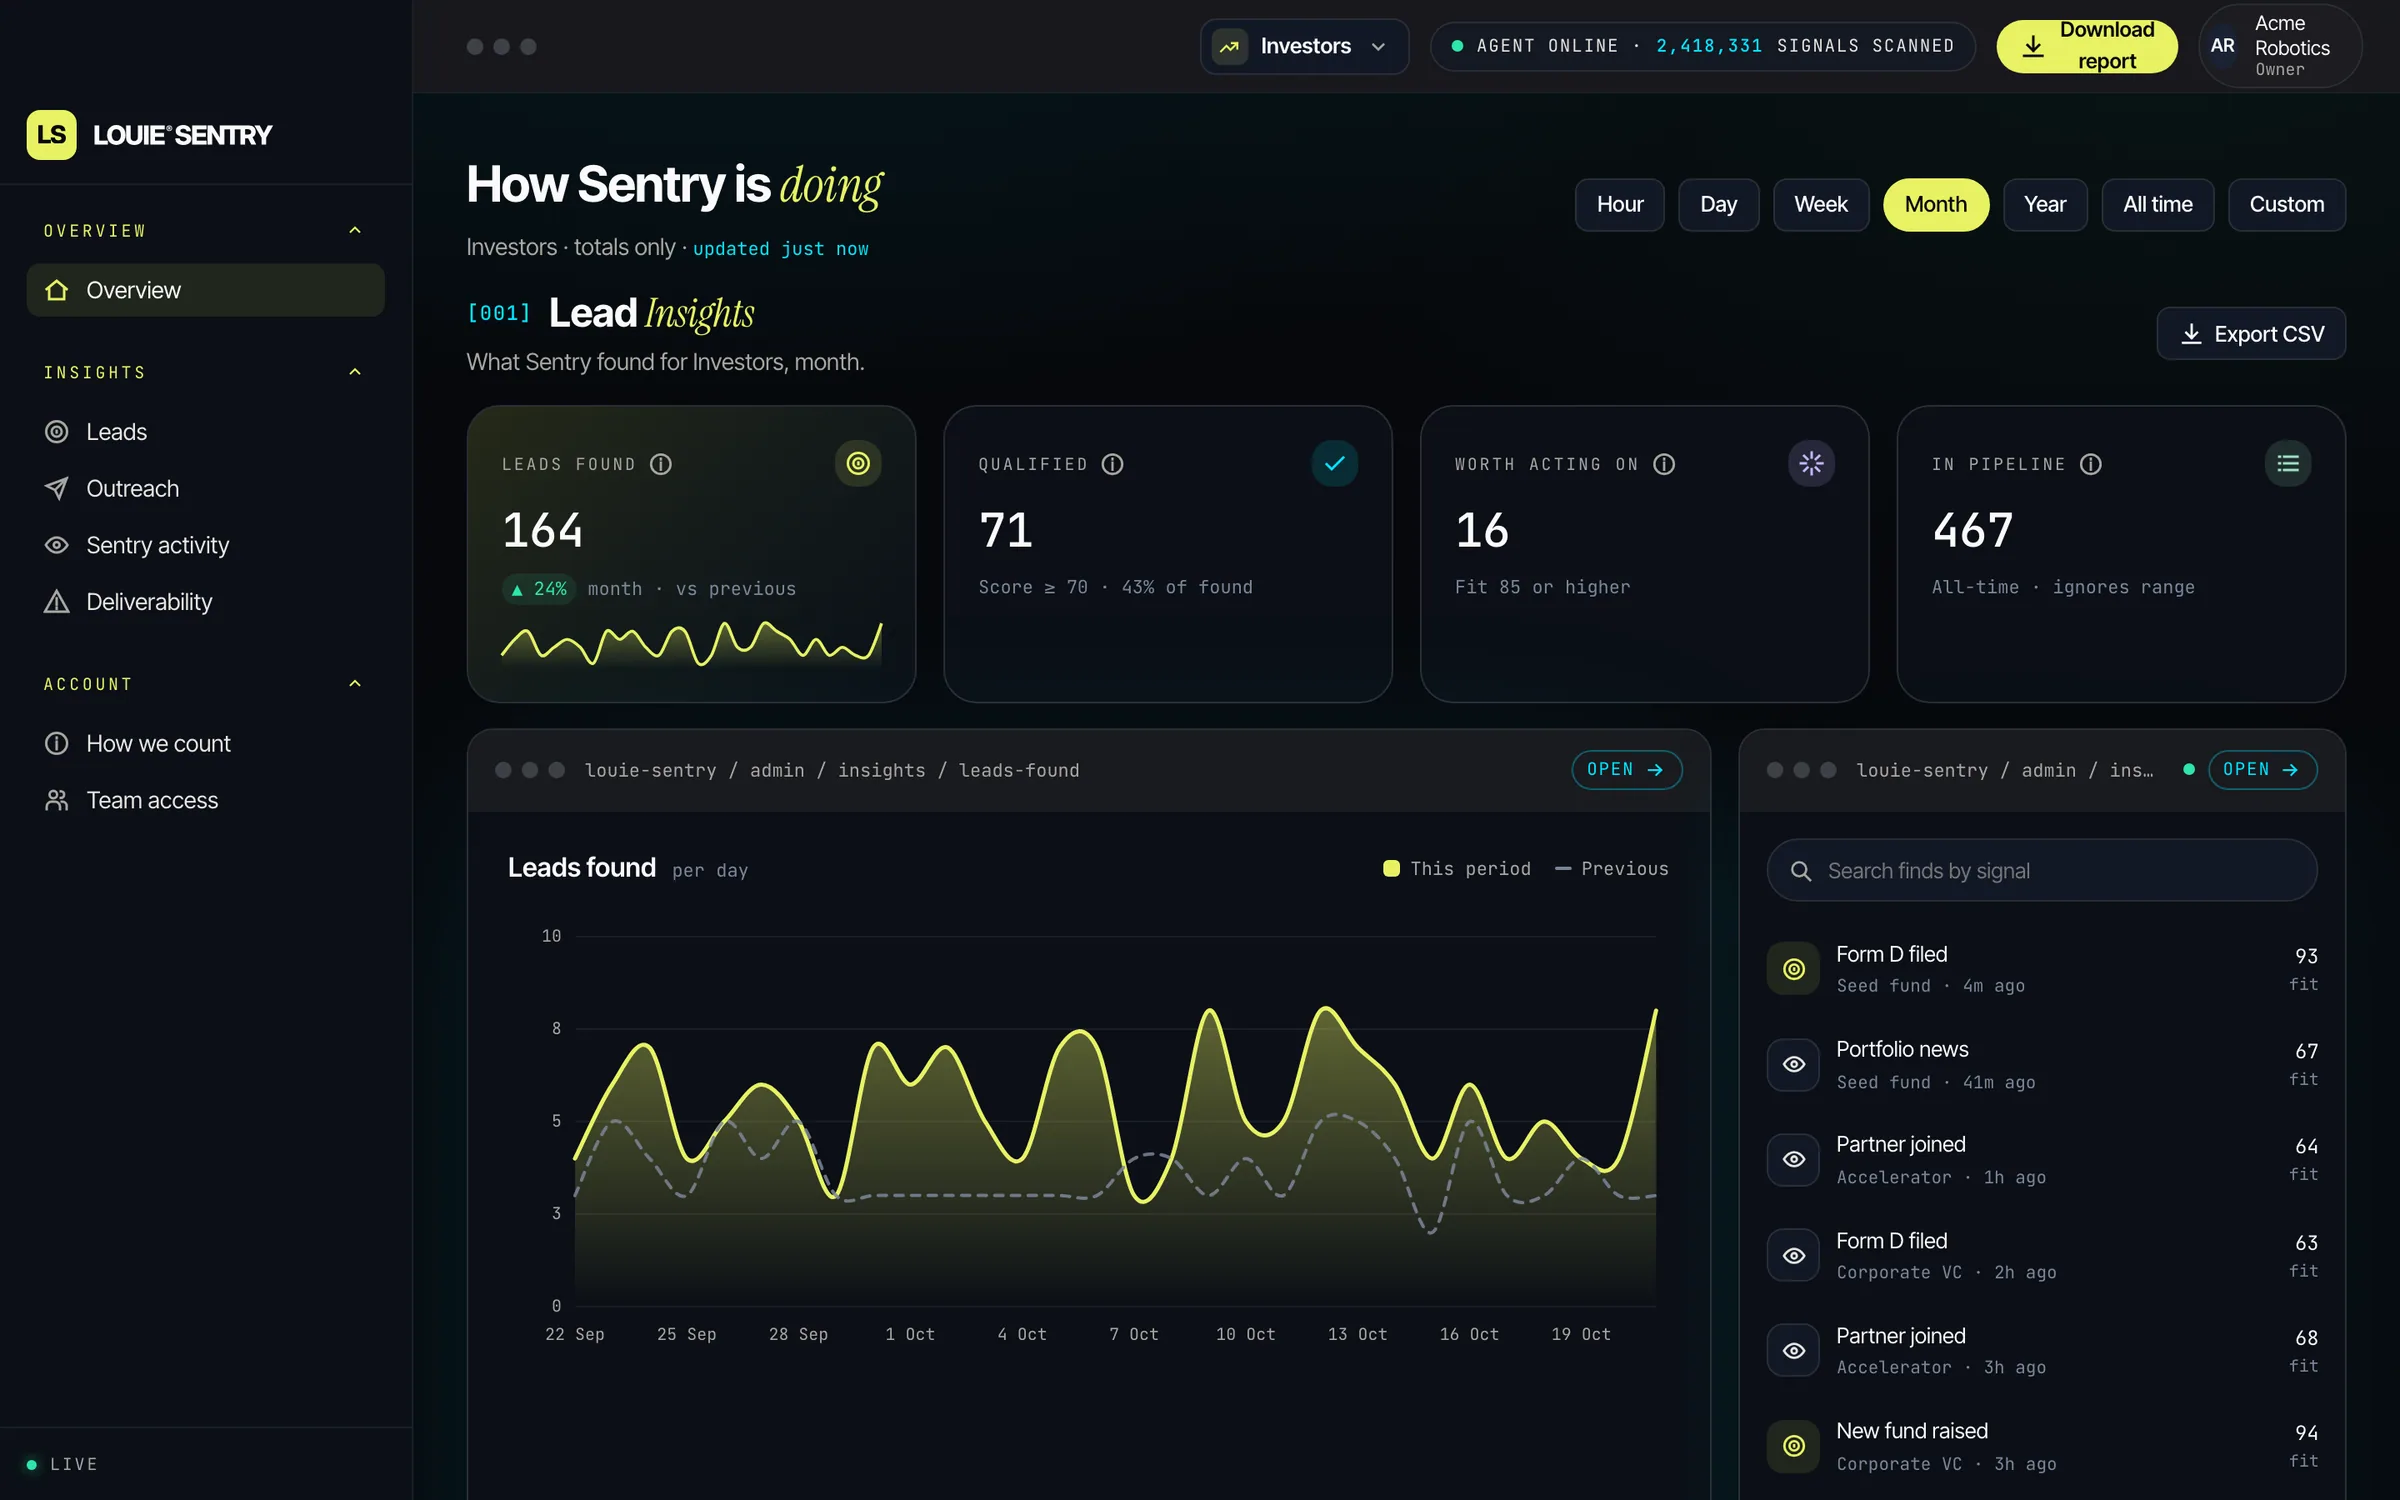Open the Overview page in sidebar

tap(205, 290)
